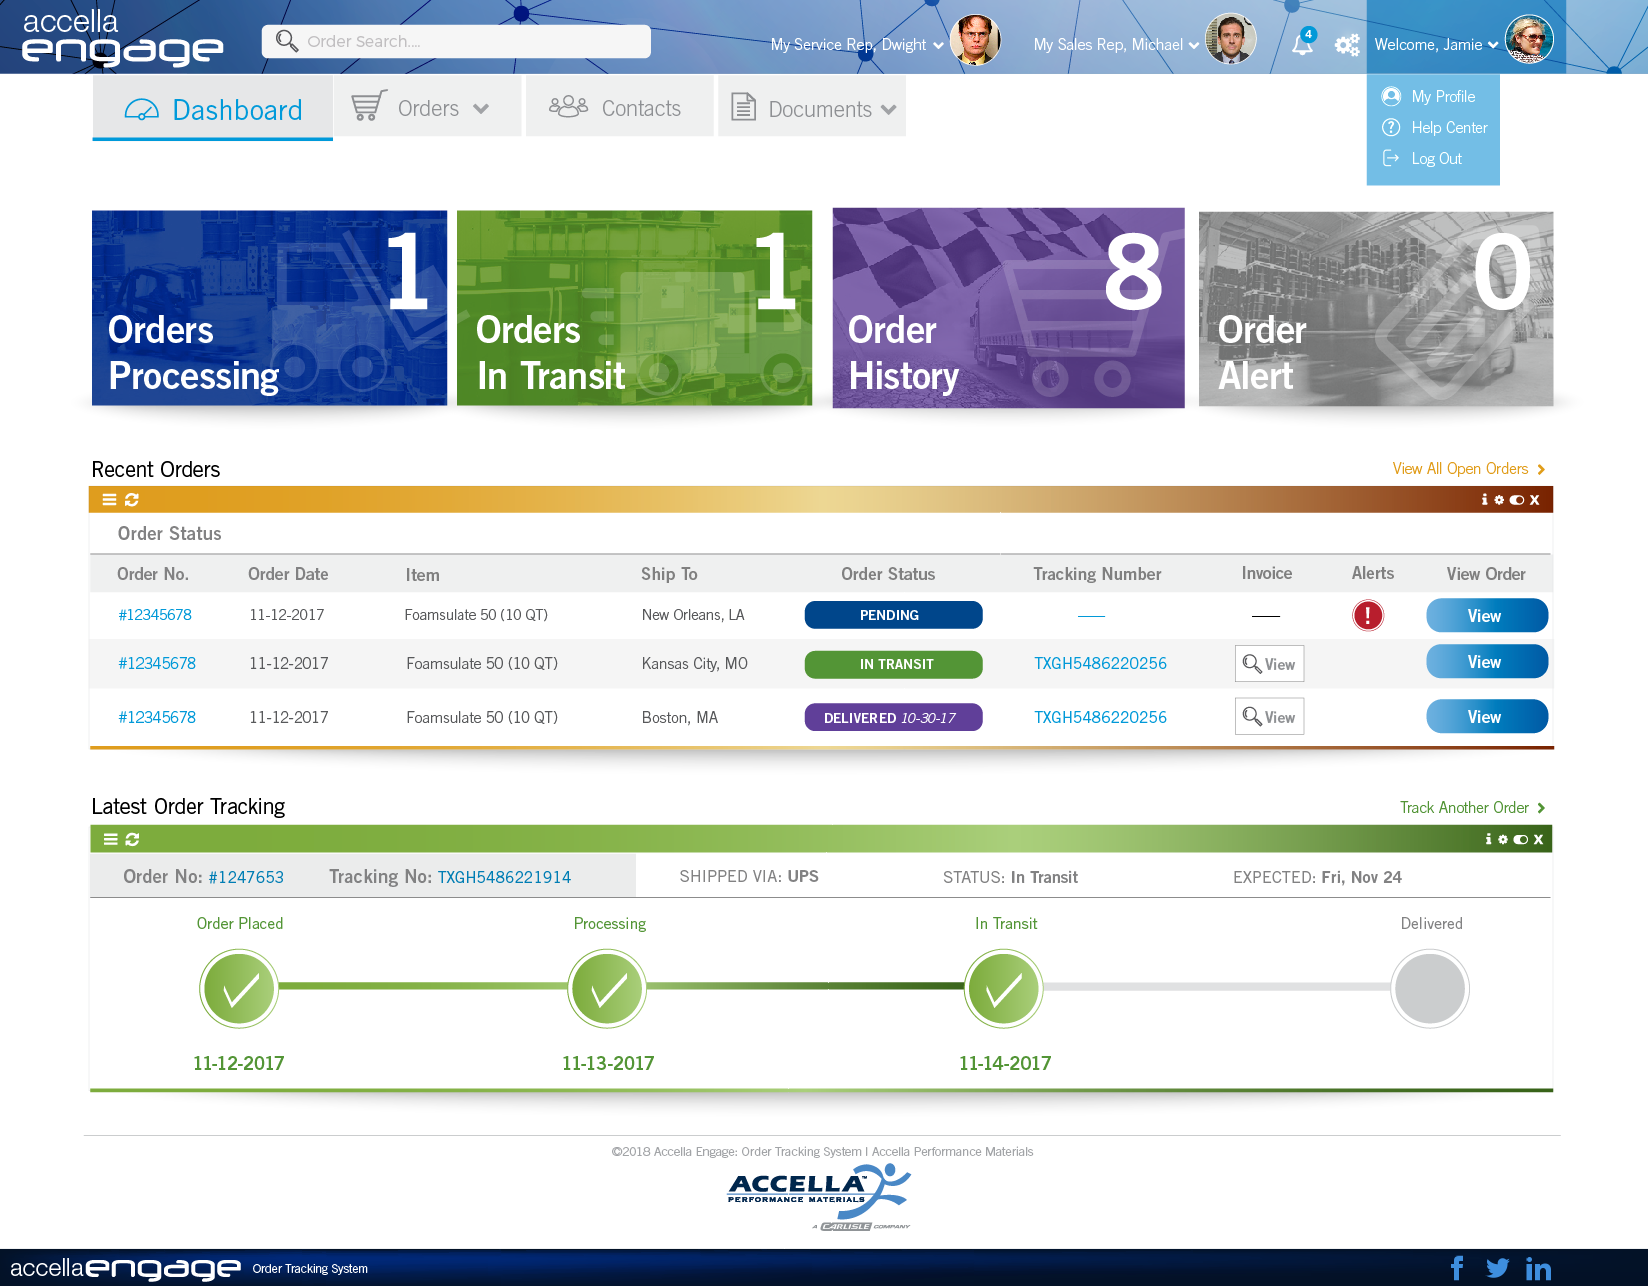Click Jamie's profile avatar

point(1529,39)
